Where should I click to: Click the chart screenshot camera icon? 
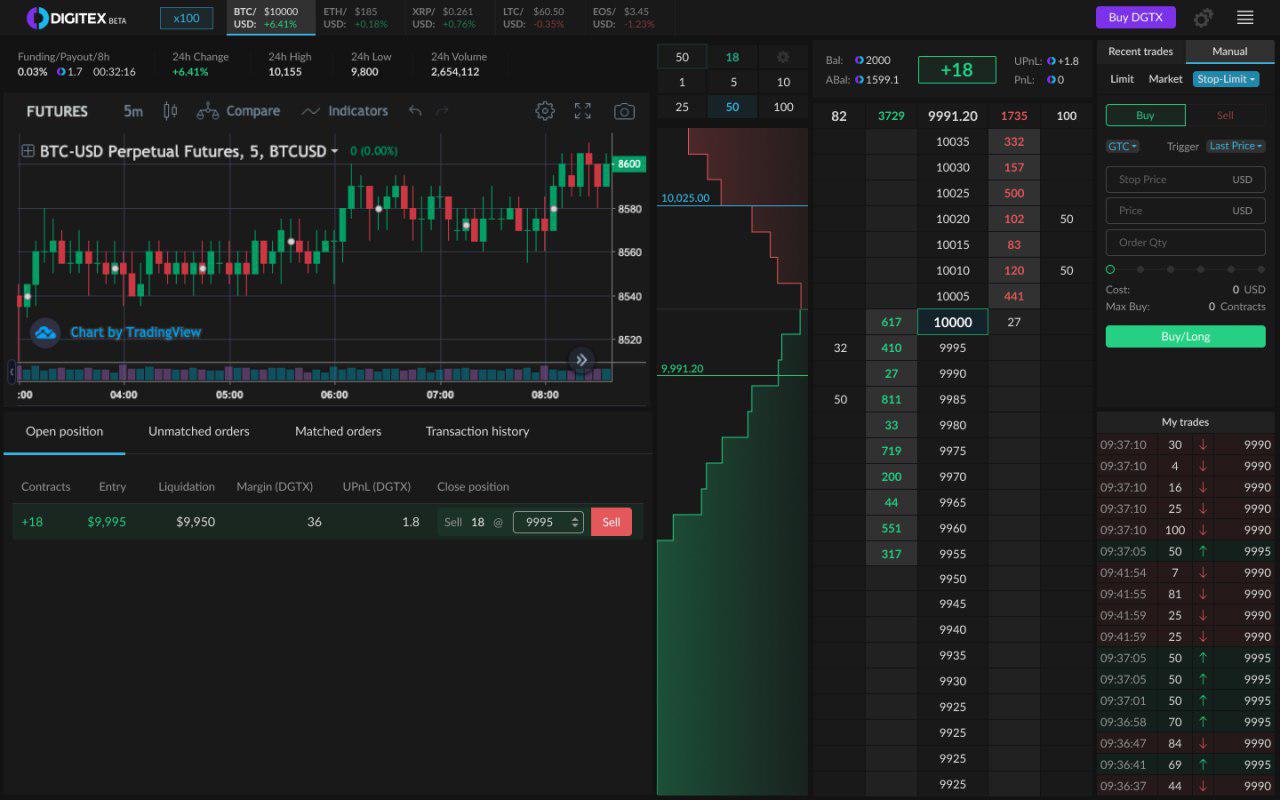pos(624,111)
